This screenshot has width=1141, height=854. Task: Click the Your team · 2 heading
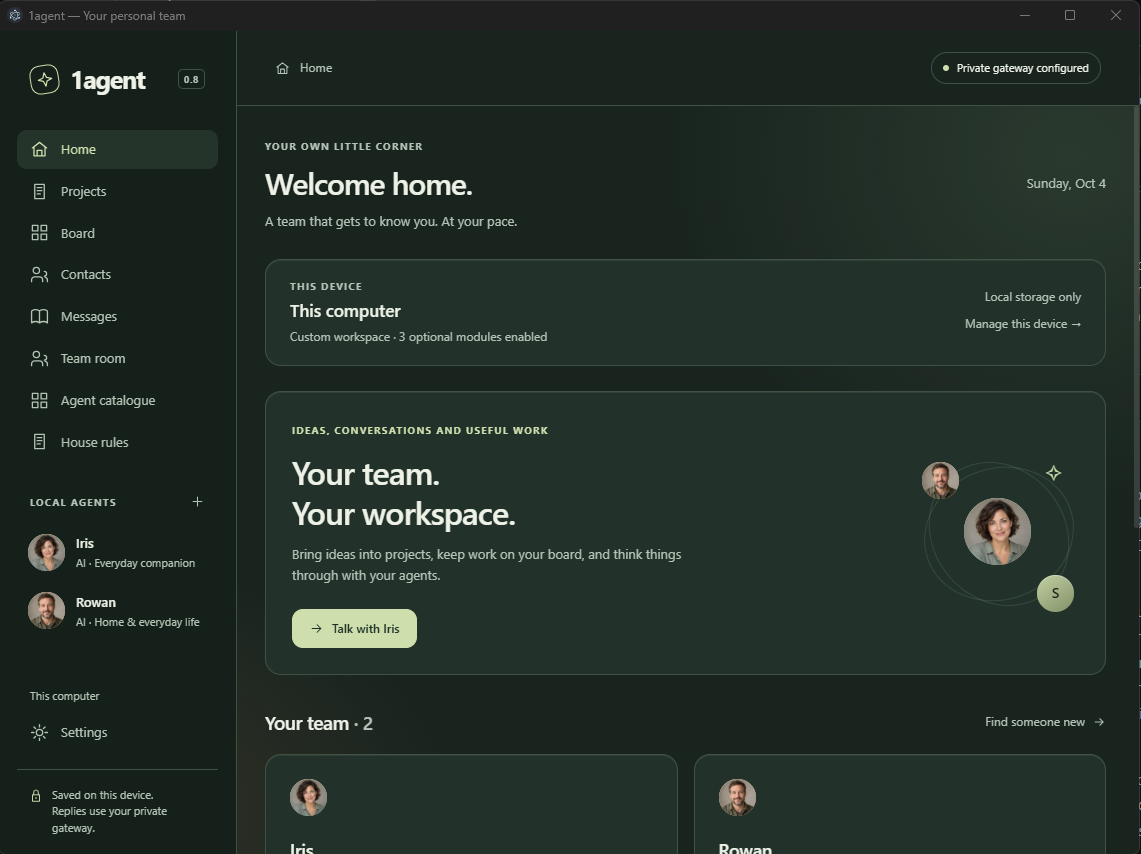(319, 724)
